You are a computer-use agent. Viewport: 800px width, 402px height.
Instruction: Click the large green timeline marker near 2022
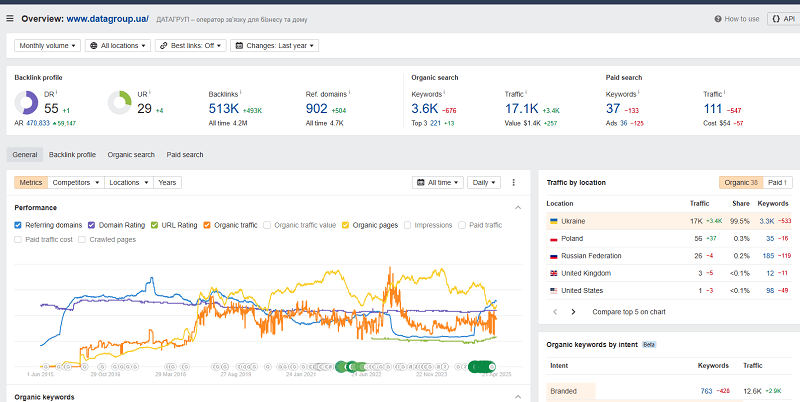tap(341, 366)
